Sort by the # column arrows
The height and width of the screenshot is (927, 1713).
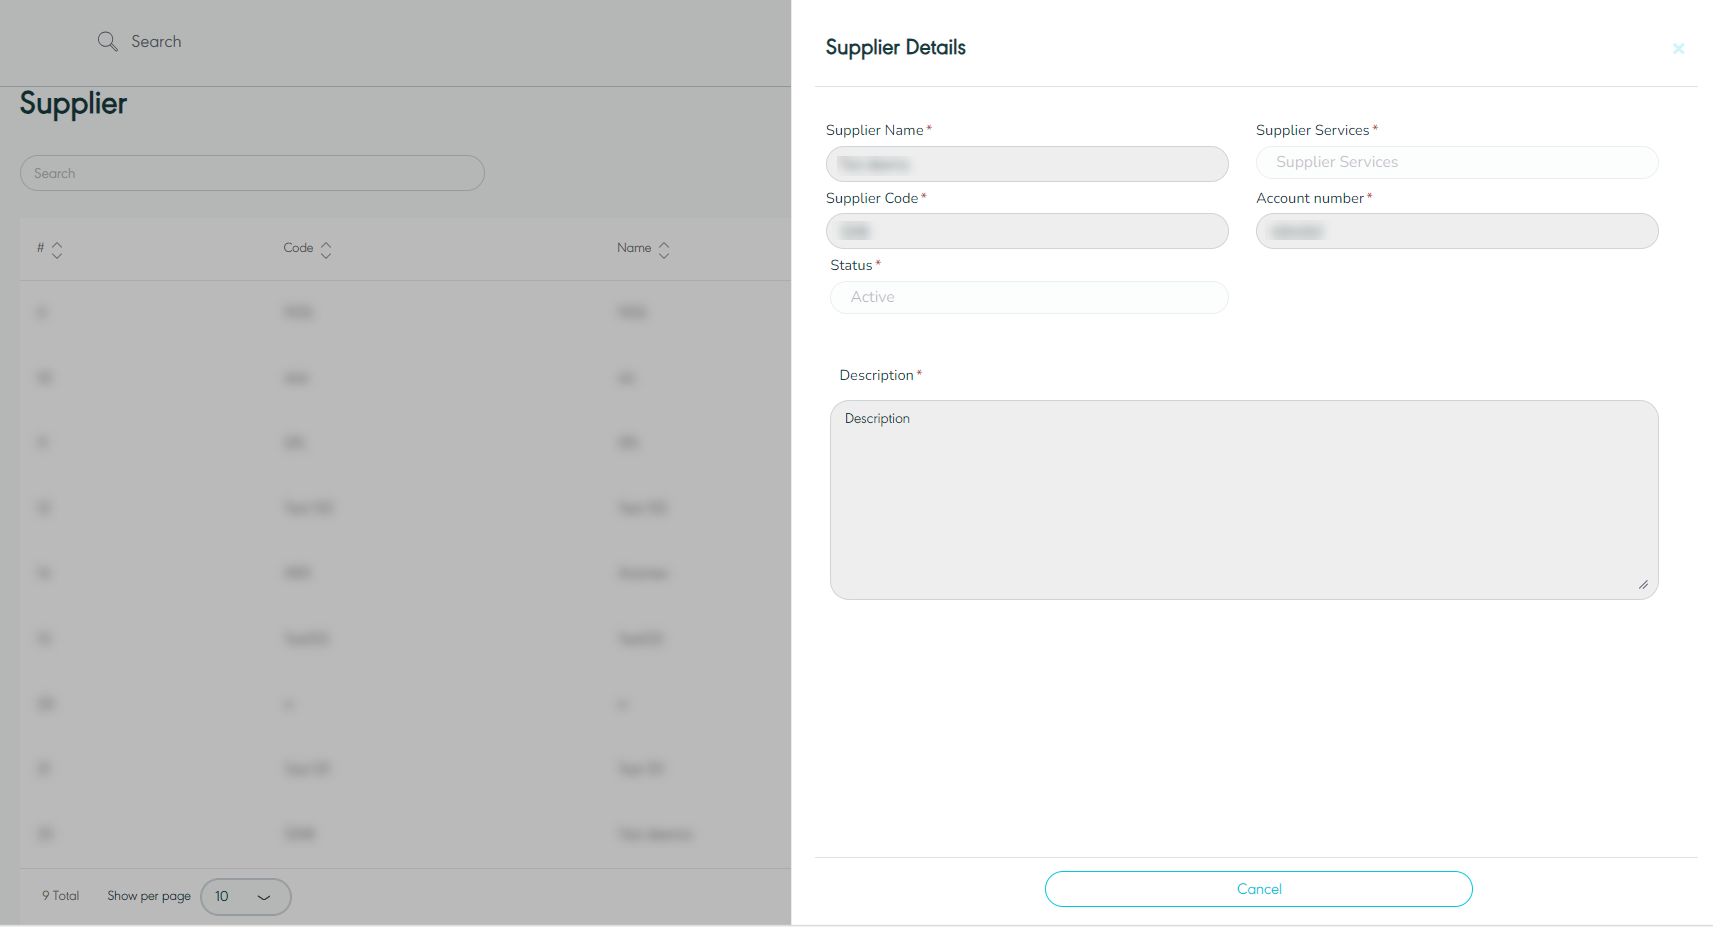click(57, 249)
